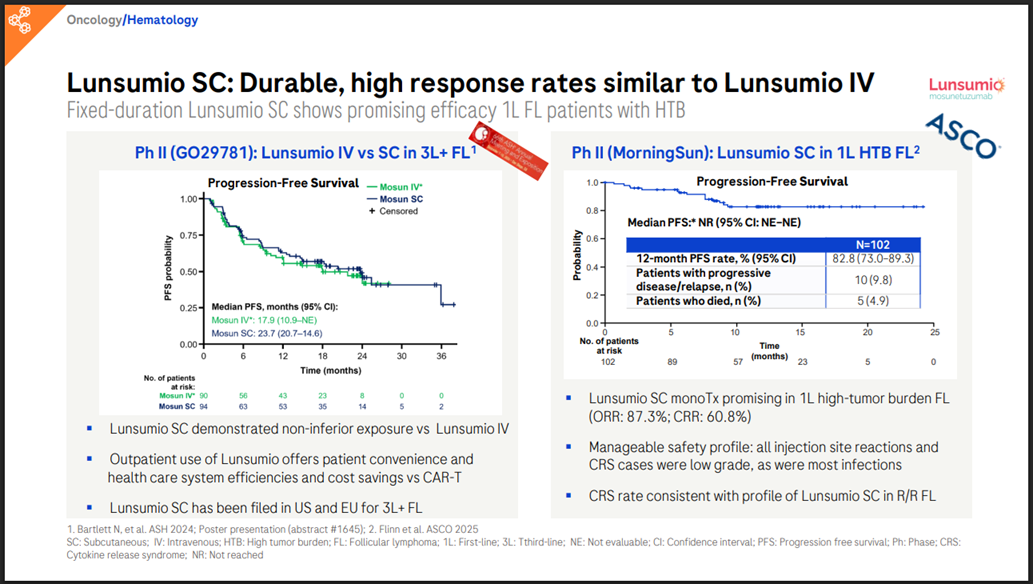Click the value 'Mosun IV*: 17.9 (10.9–NE)'
The width and height of the screenshot is (1033, 584).
click(264, 320)
